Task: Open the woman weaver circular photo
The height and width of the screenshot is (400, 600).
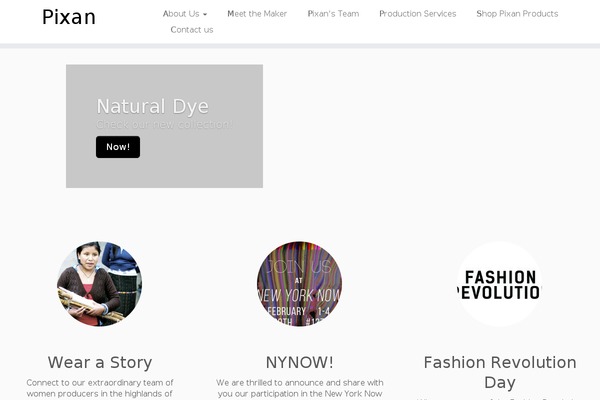Action: 99,284
